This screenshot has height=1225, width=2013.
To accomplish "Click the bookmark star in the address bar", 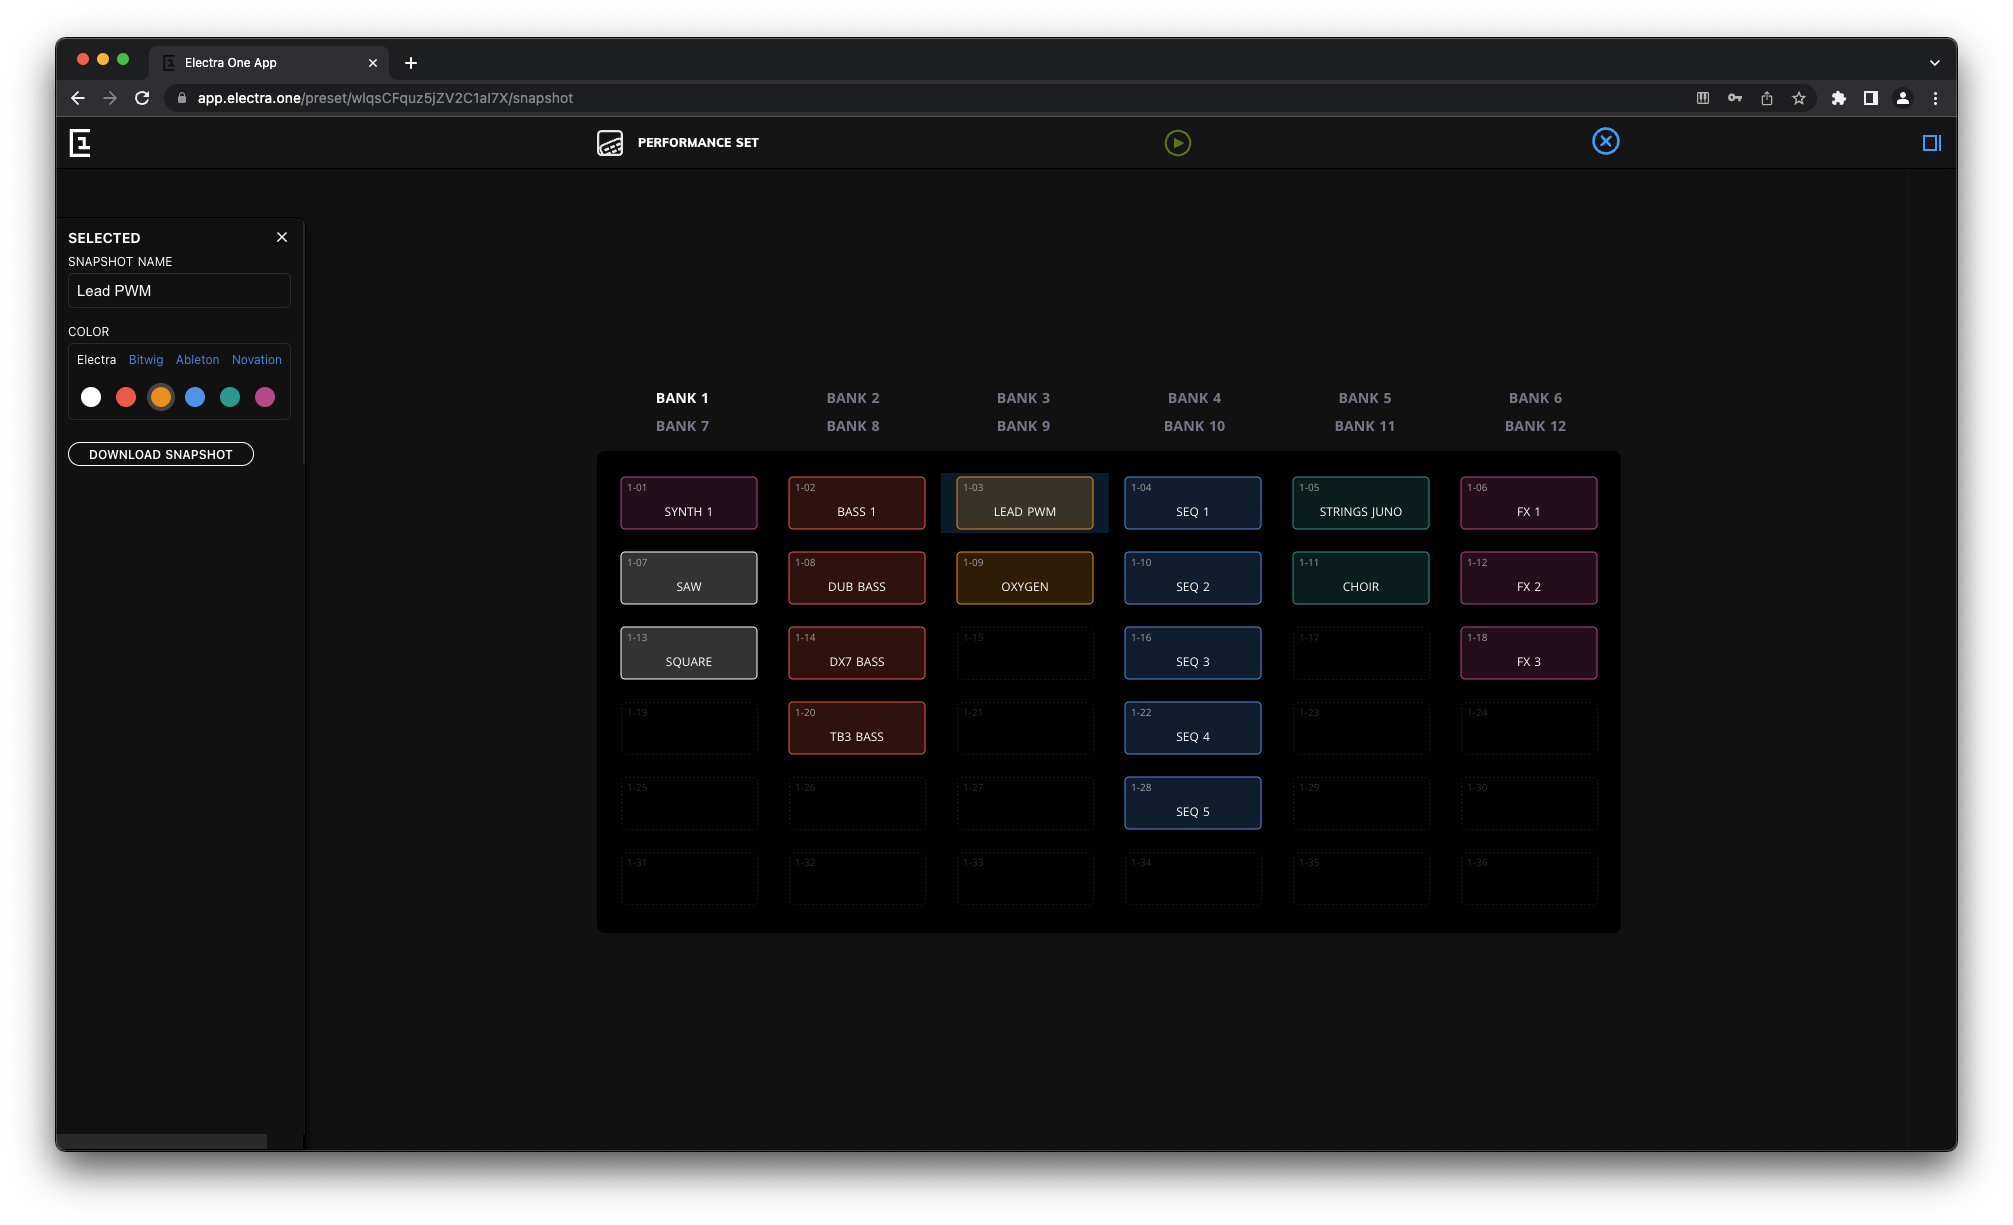I will tap(1799, 98).
